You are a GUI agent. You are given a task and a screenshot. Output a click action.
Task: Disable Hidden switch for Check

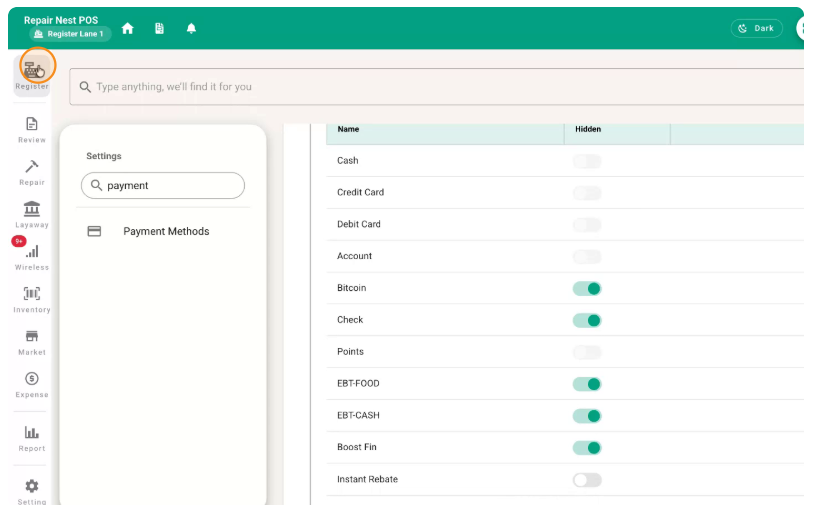point(587,320)
